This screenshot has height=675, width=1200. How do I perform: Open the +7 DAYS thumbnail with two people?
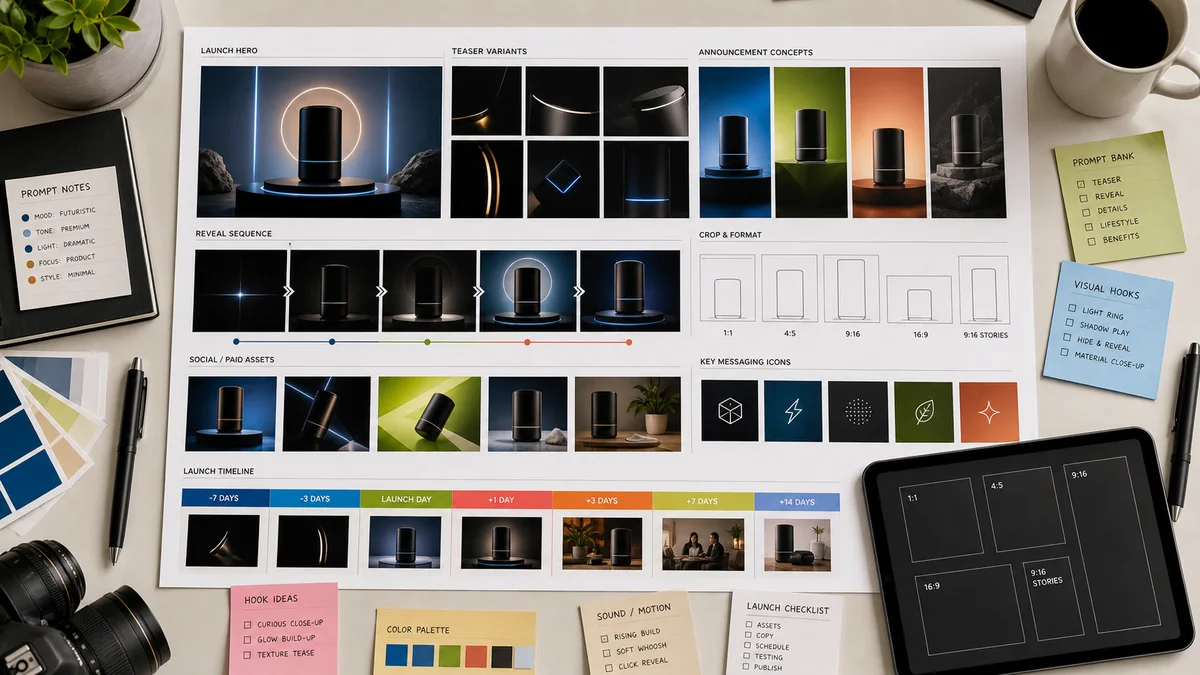click(702, 545)
